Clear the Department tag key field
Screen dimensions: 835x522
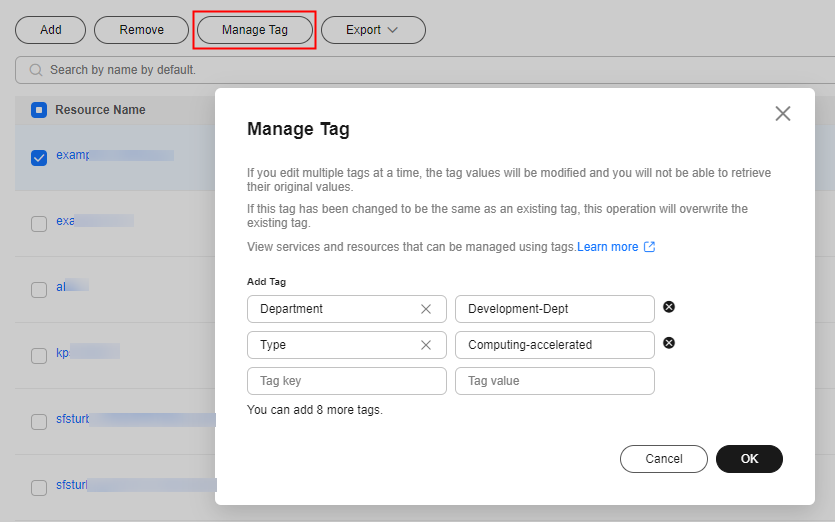426,309
